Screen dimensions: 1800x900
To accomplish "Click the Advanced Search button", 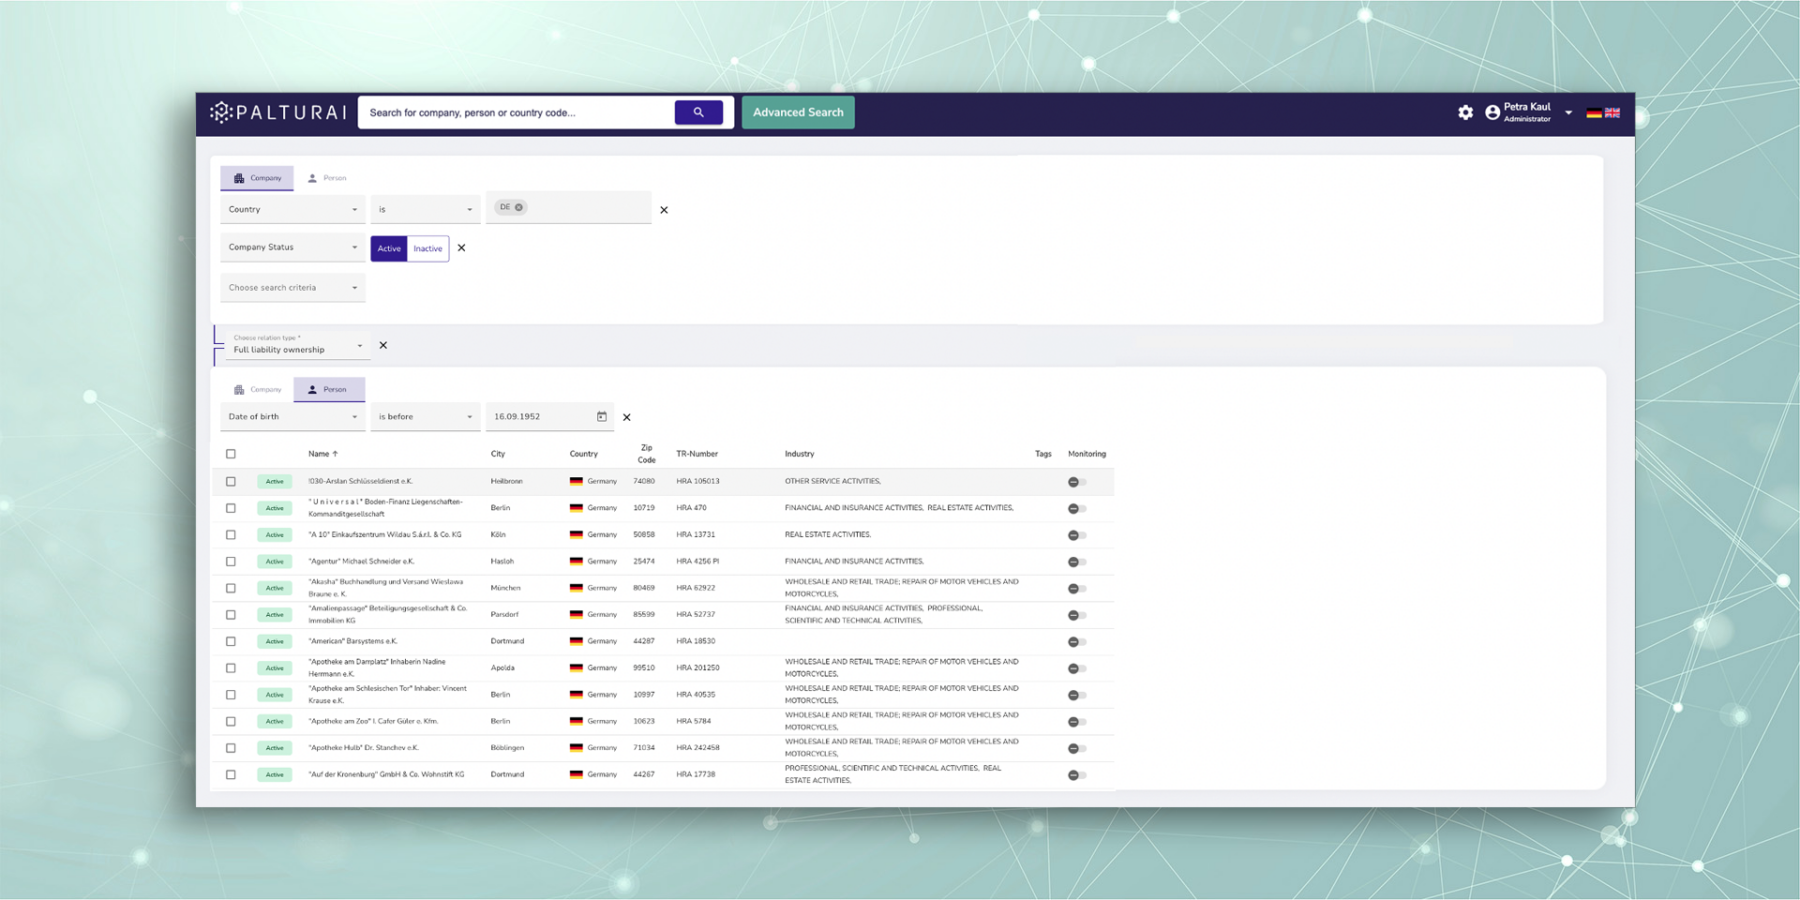I will 797,112.
